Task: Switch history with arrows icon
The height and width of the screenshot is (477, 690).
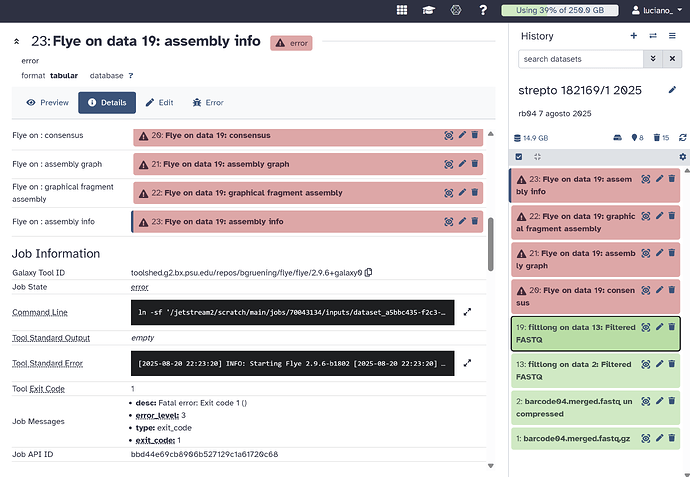Action: click(x=653, y=36)
